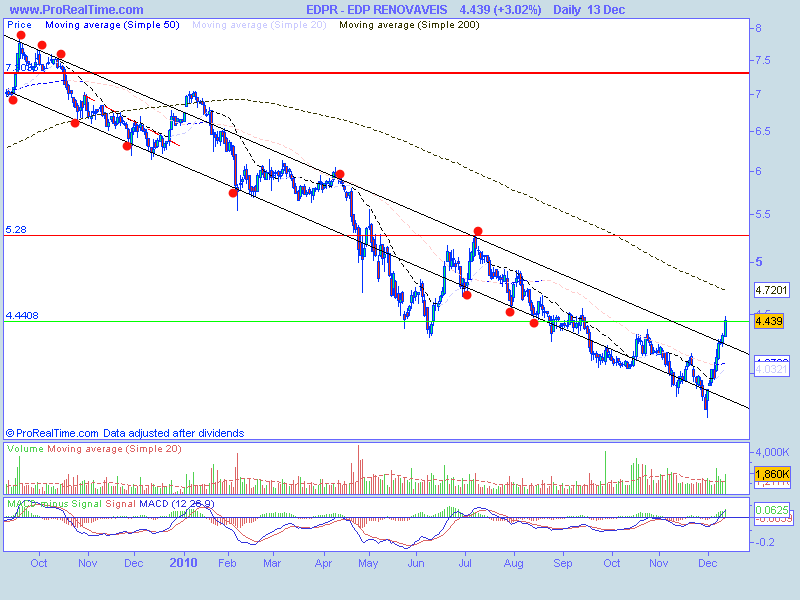Select the yellow 4.439 current price box

[x=769, y=321]
